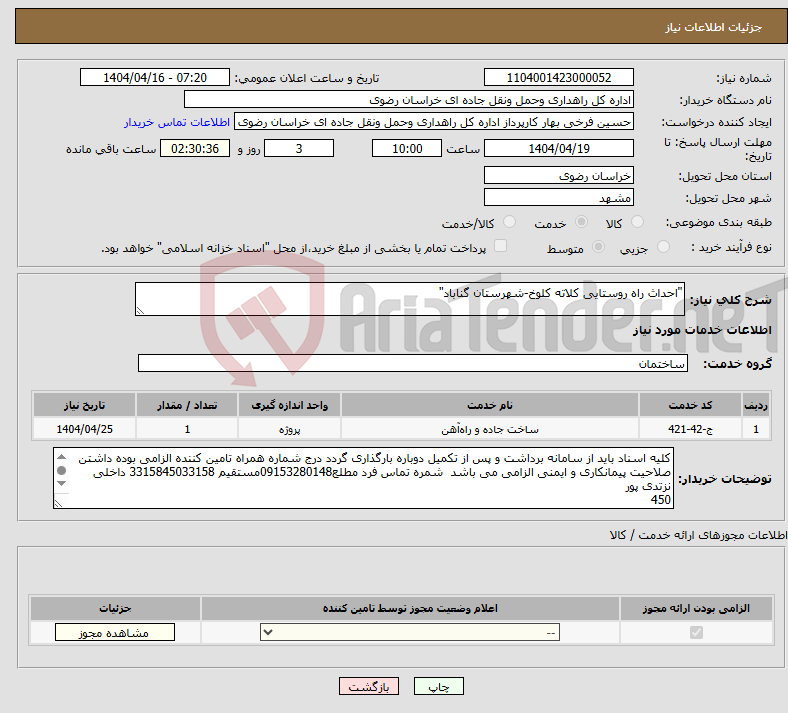Click the مشاهده مجوز button
The image size is (788, 713).
(115, 632)
